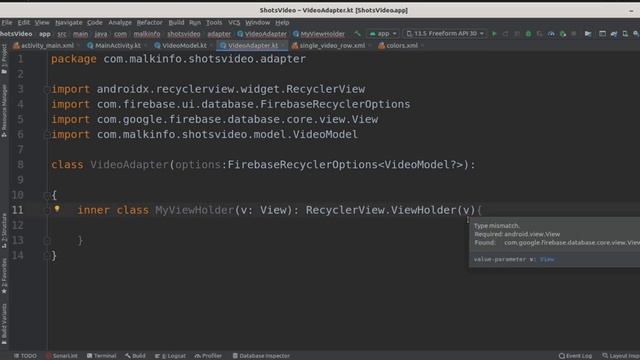The image size is (640, 360).
Task: Open the app run configuration dropdown
Action: 383,33
